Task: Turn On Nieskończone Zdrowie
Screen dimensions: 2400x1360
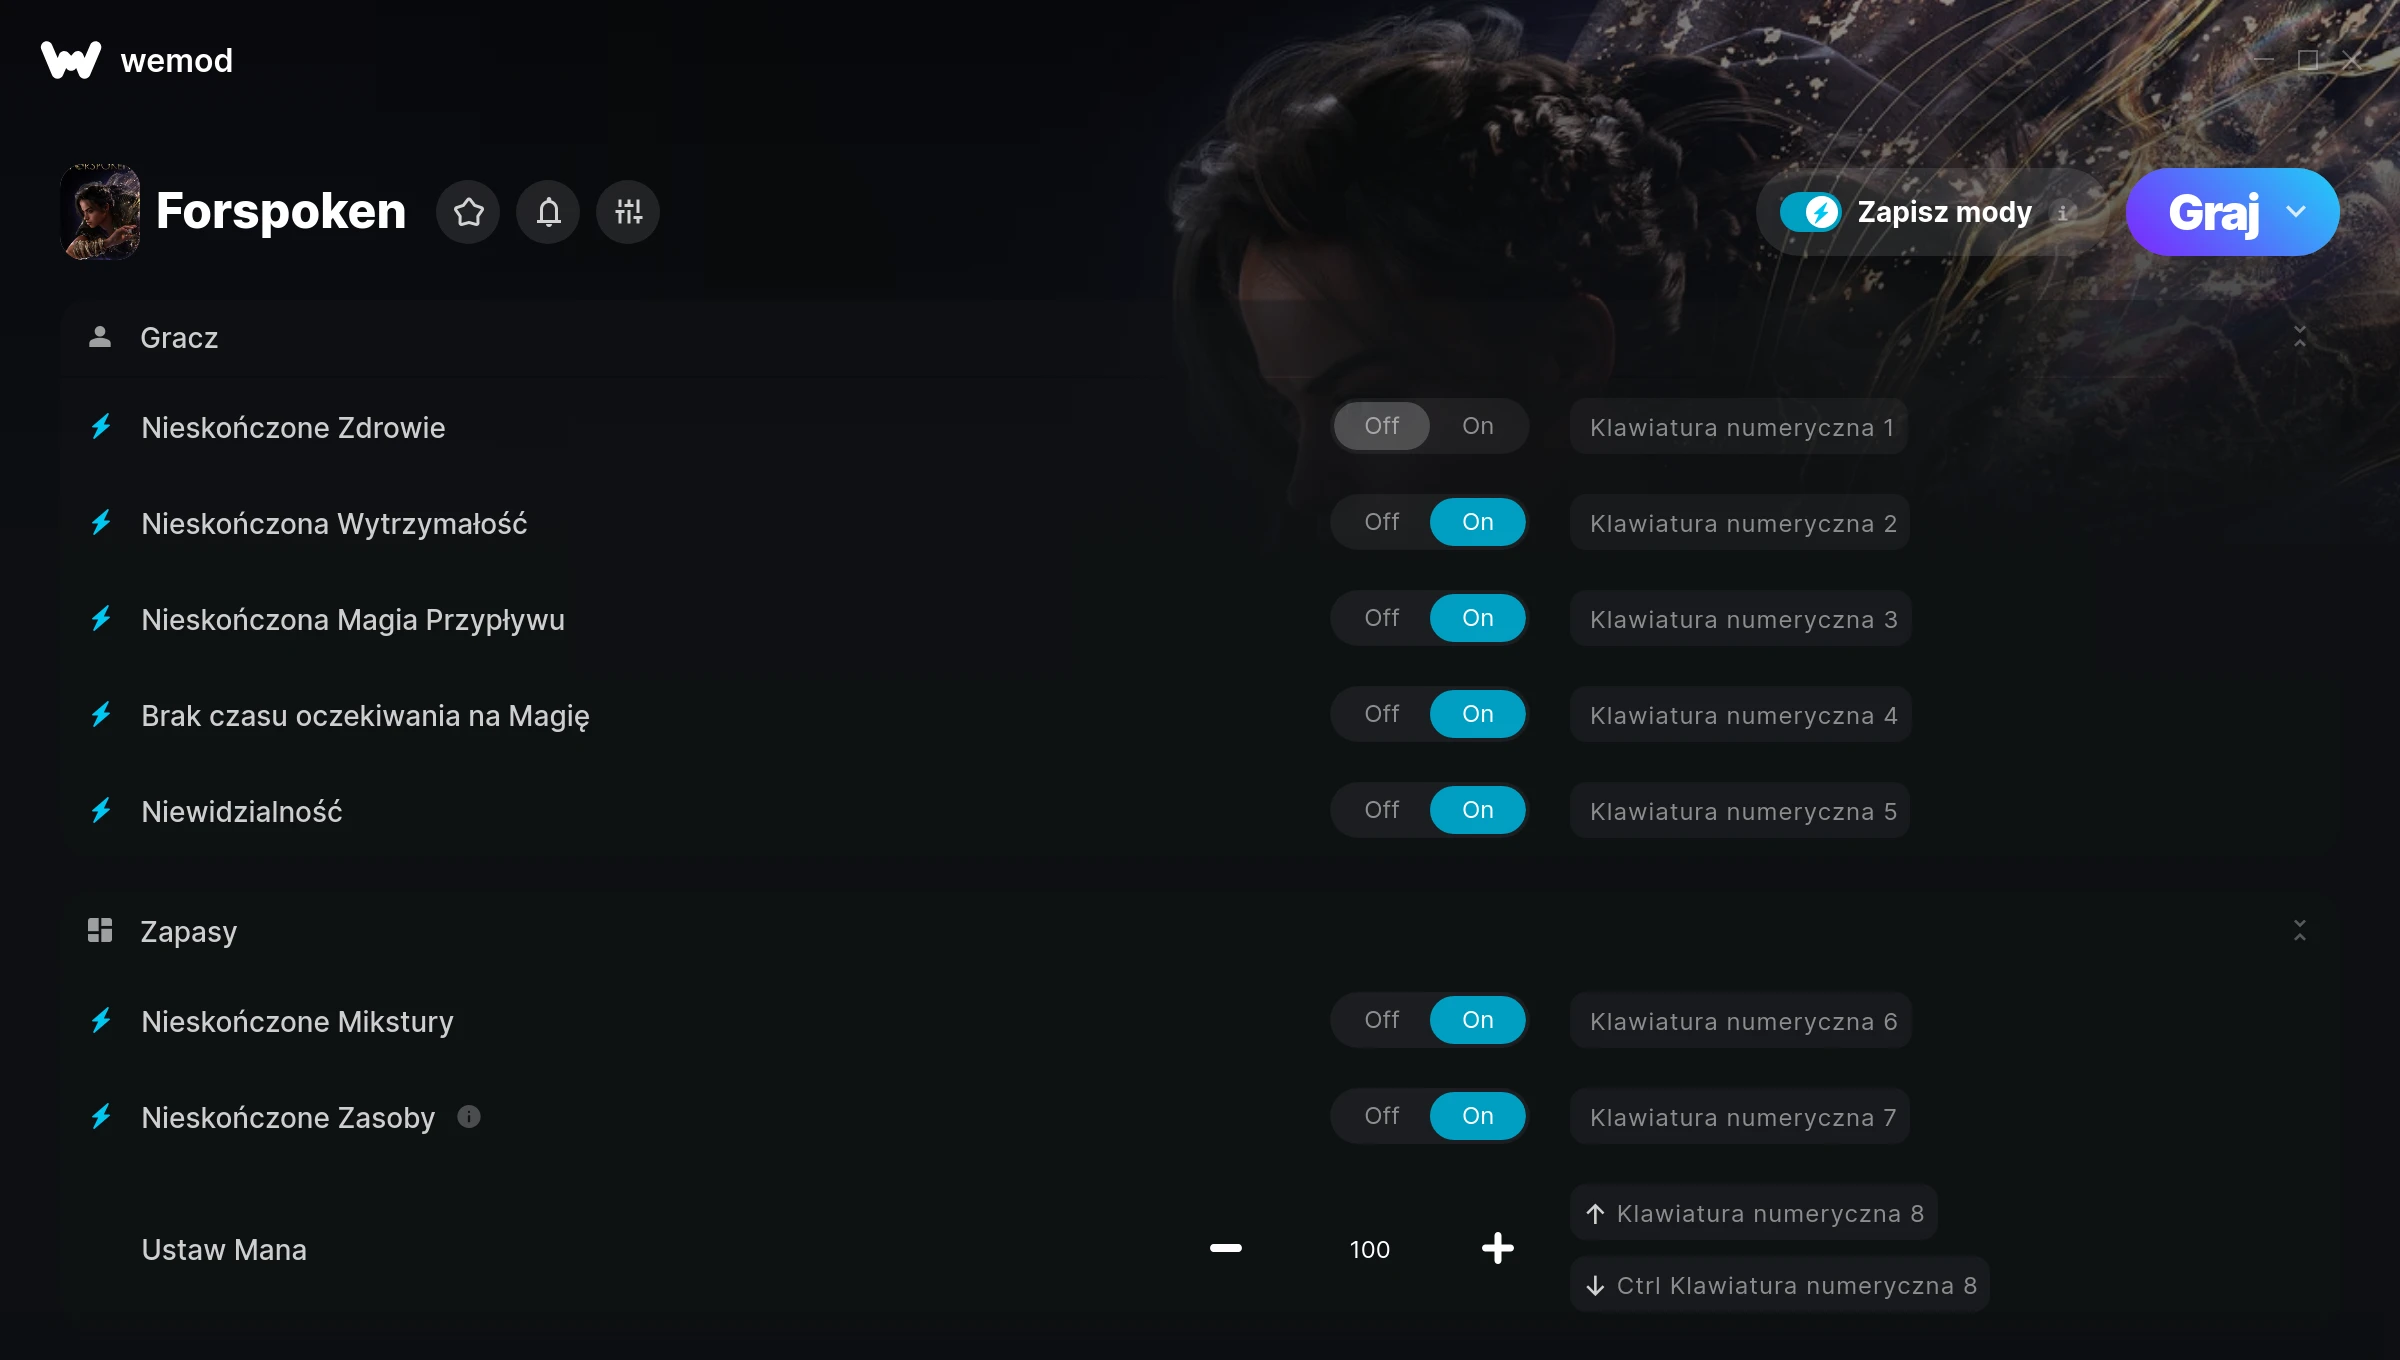Action: pyautogui.click(x=1478, y=426)
